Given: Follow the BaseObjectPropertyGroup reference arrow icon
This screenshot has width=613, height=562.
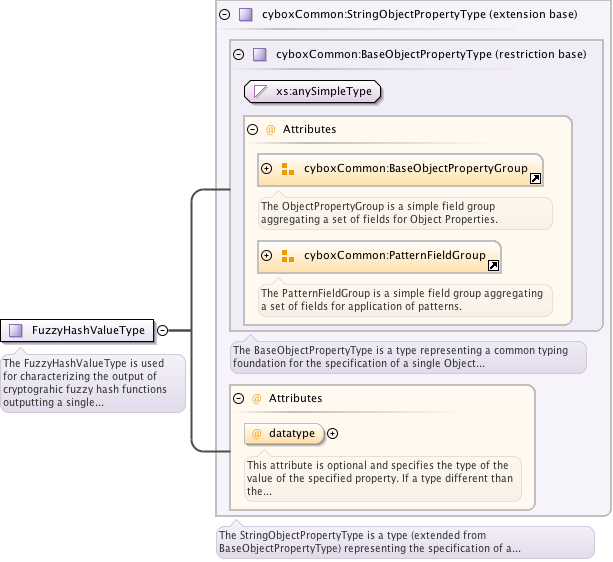Looking at the screenshot, I should [x=535, y=179].
